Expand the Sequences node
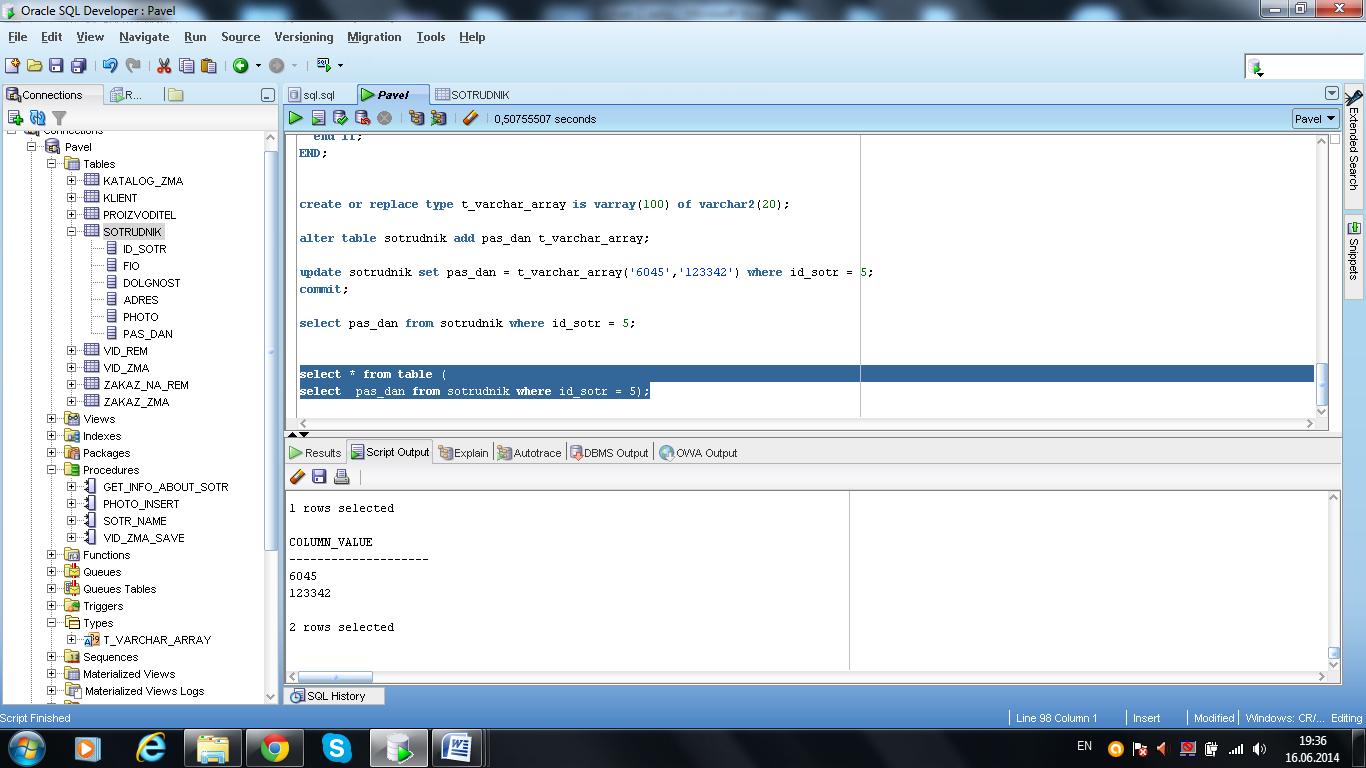 coord(52,657)
